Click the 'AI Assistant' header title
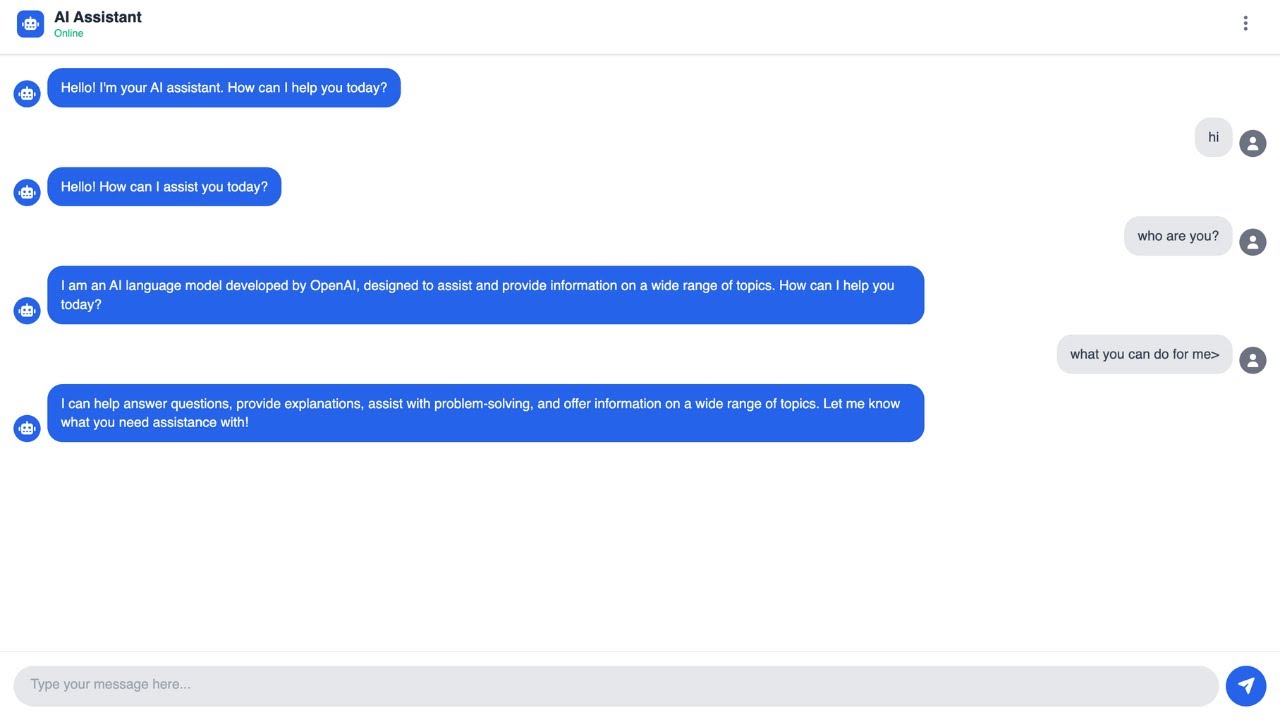The image size is (1280, 720). [x=98, y=17]
